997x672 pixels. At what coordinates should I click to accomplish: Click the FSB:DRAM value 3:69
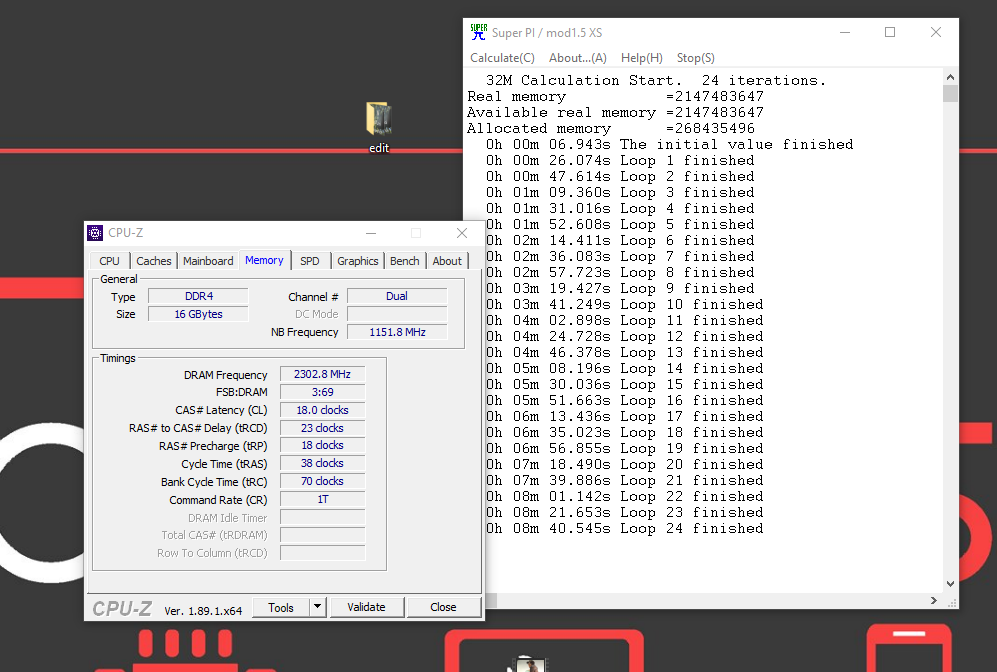322,392
